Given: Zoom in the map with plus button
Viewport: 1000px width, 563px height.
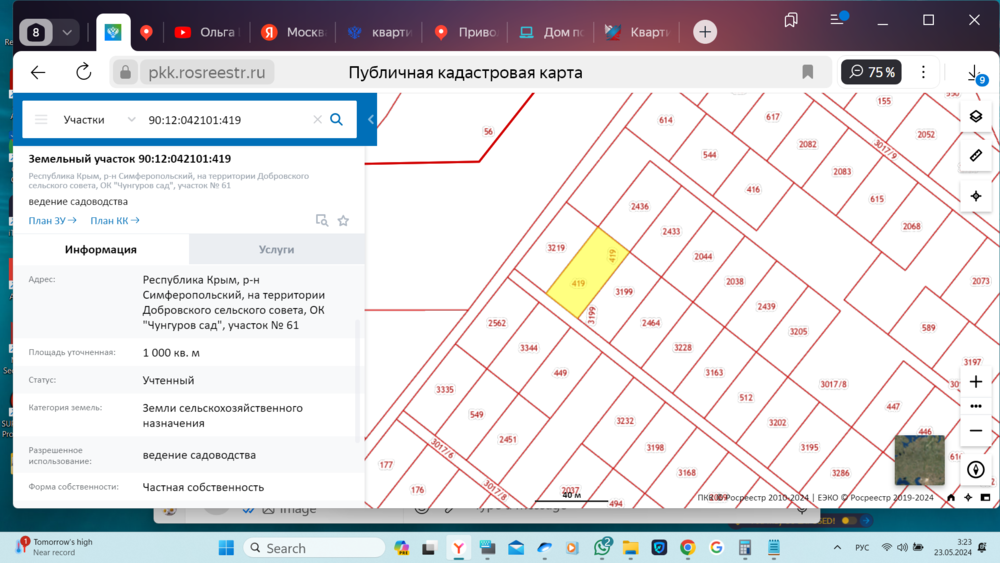Looking at the screenshot, I should (x=976, y=382).
